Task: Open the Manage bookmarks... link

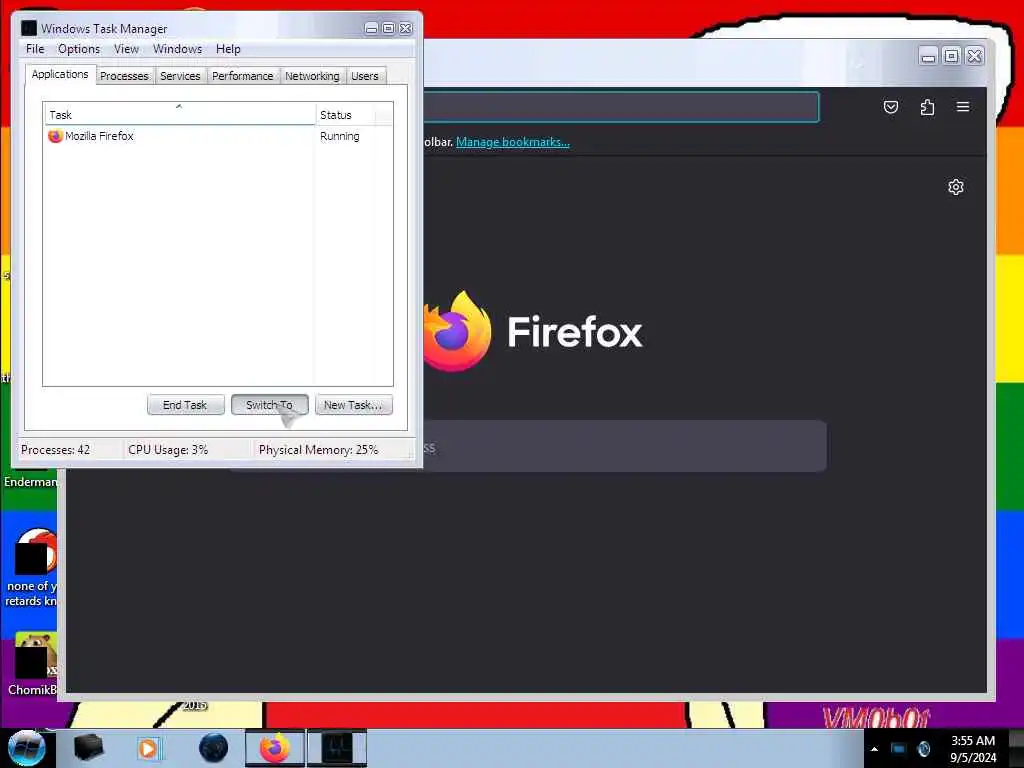Action: [x=513, y=142]
